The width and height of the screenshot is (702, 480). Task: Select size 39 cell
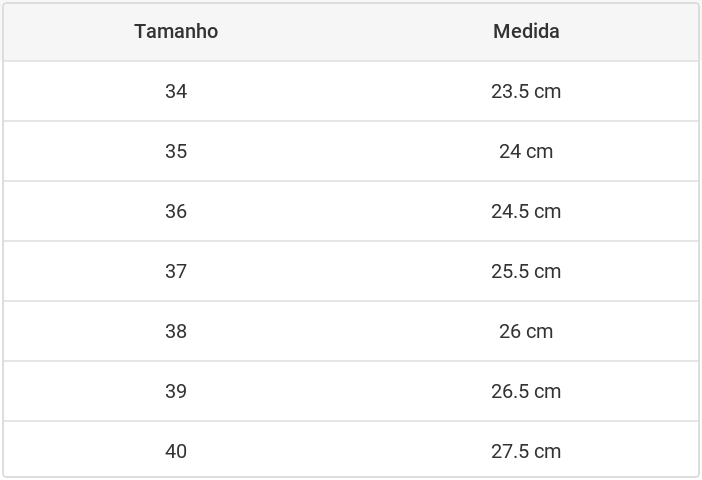(x=176, y=391)
